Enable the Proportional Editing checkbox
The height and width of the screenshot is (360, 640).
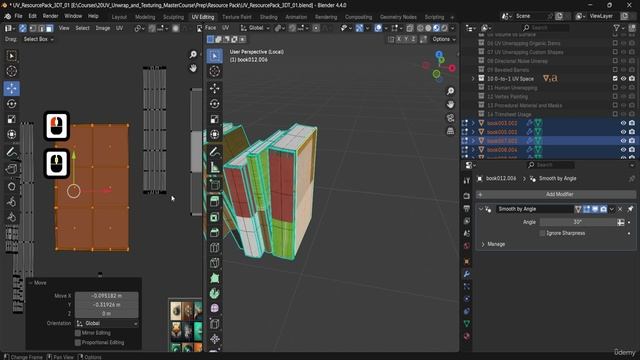tap(78, 342)
